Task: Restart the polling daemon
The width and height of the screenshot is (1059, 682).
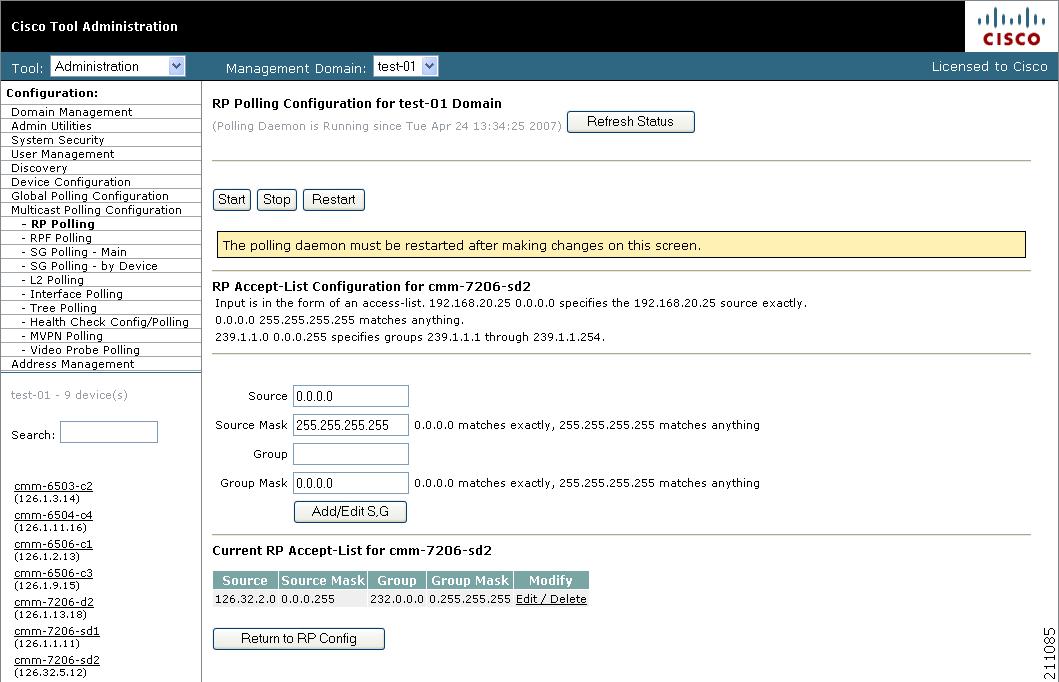Action: coord(333,199)
